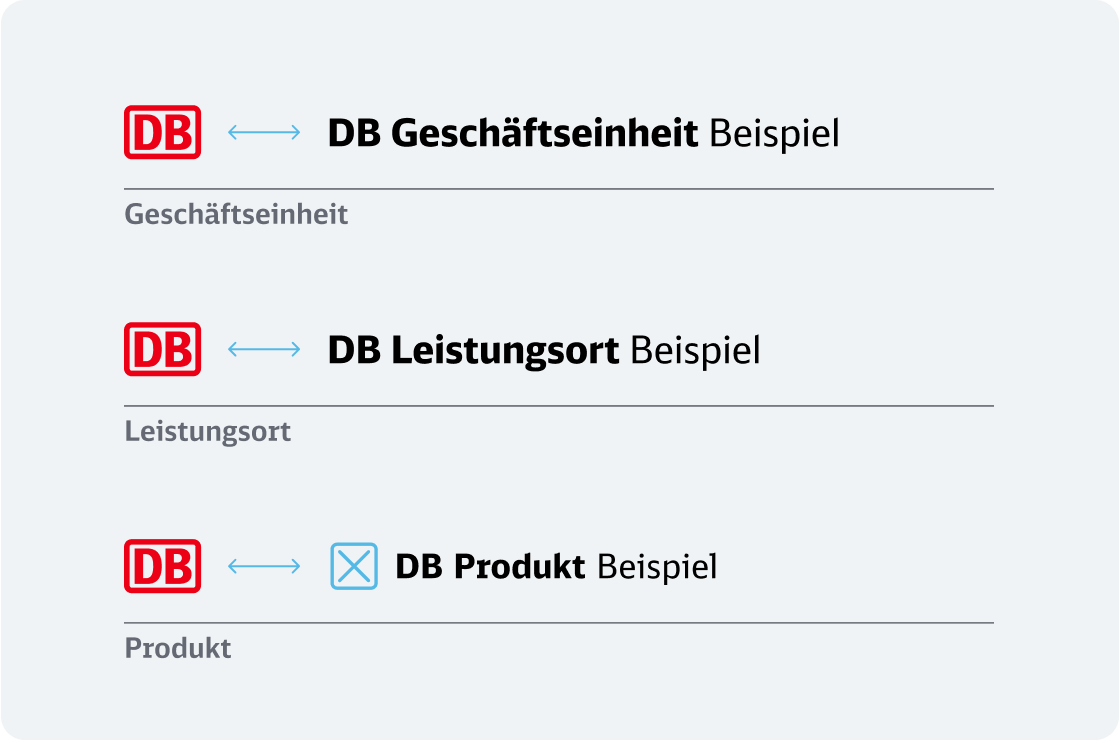The height and width of the screenshot is (740, 1119).
Task: Click the word 'Beispiel' in the first row
Action: tap(774, 133)
